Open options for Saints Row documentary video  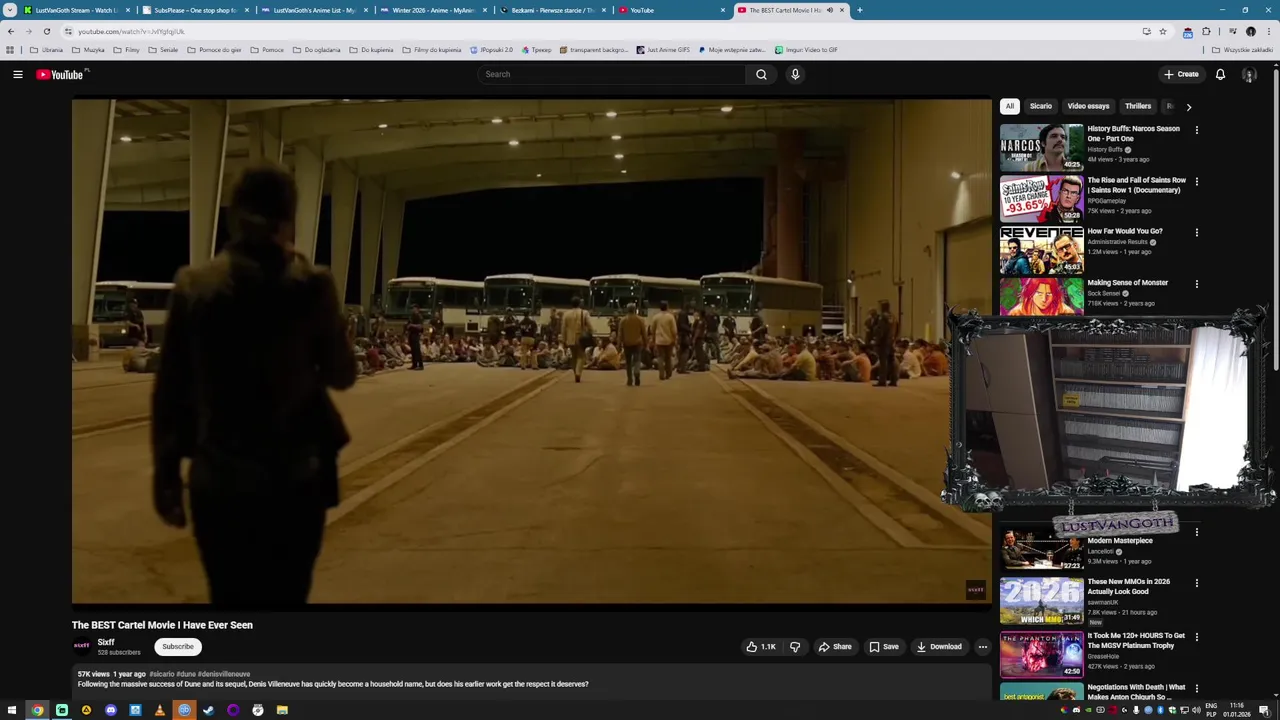1196,181
